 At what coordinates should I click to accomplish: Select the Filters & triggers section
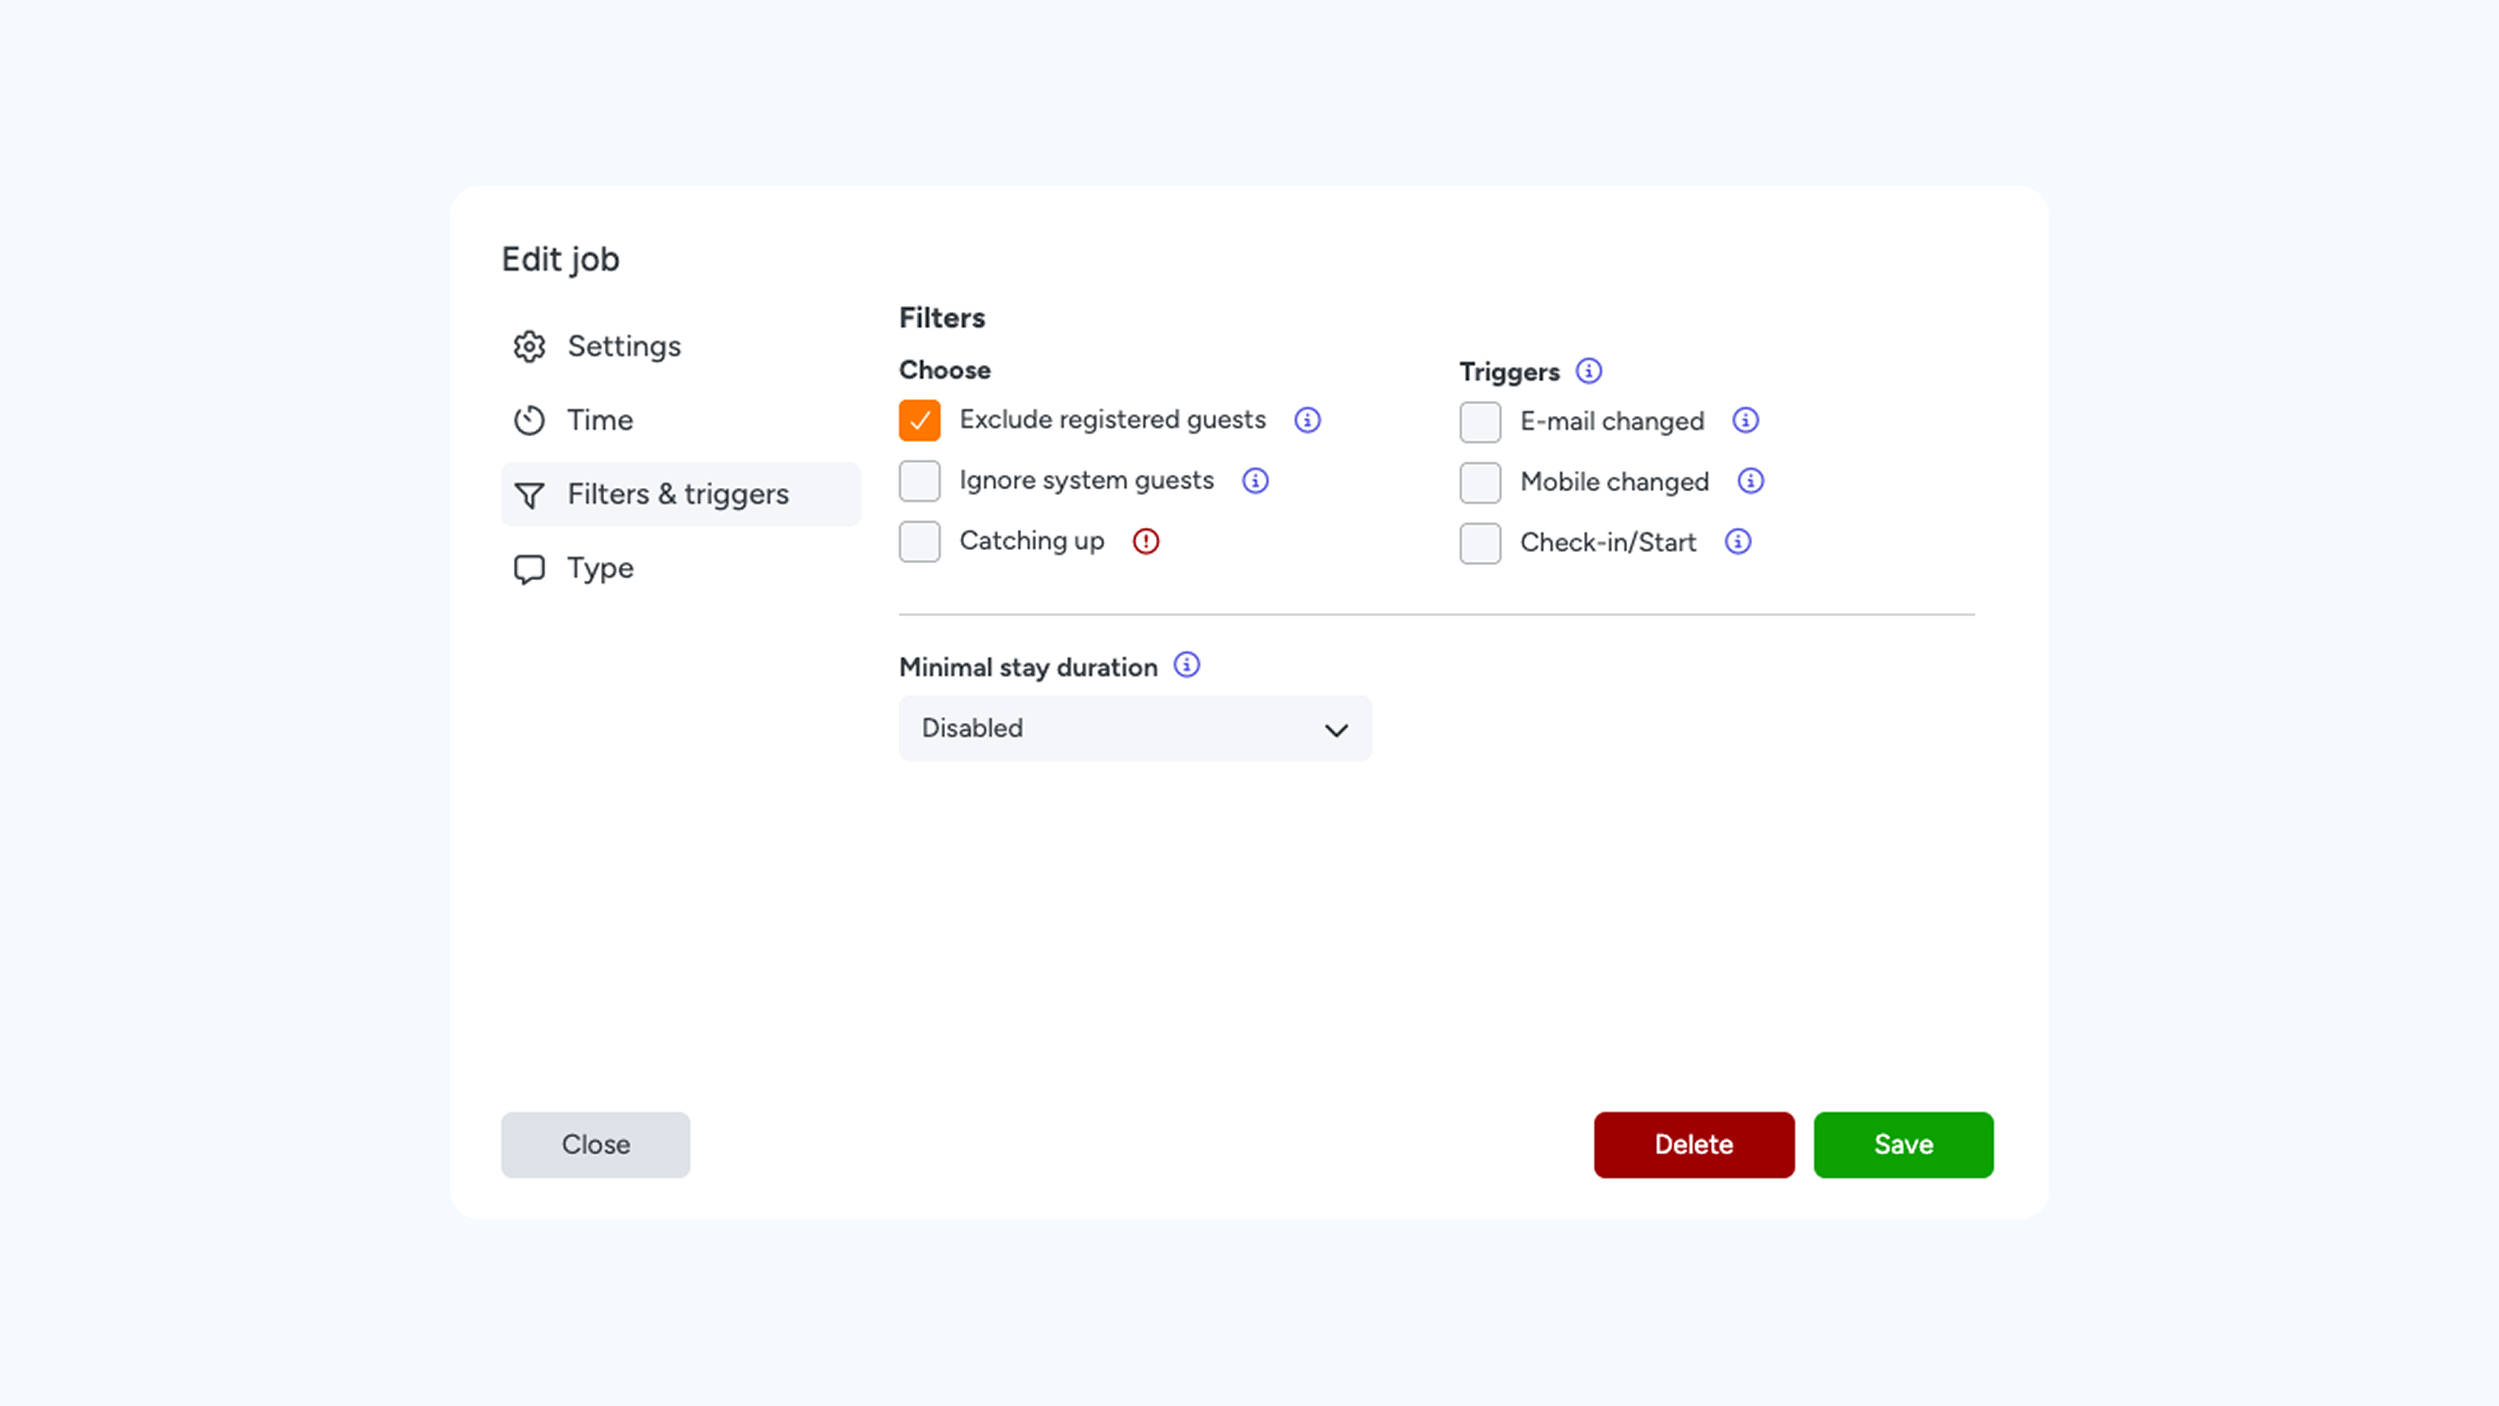point(680,494)
